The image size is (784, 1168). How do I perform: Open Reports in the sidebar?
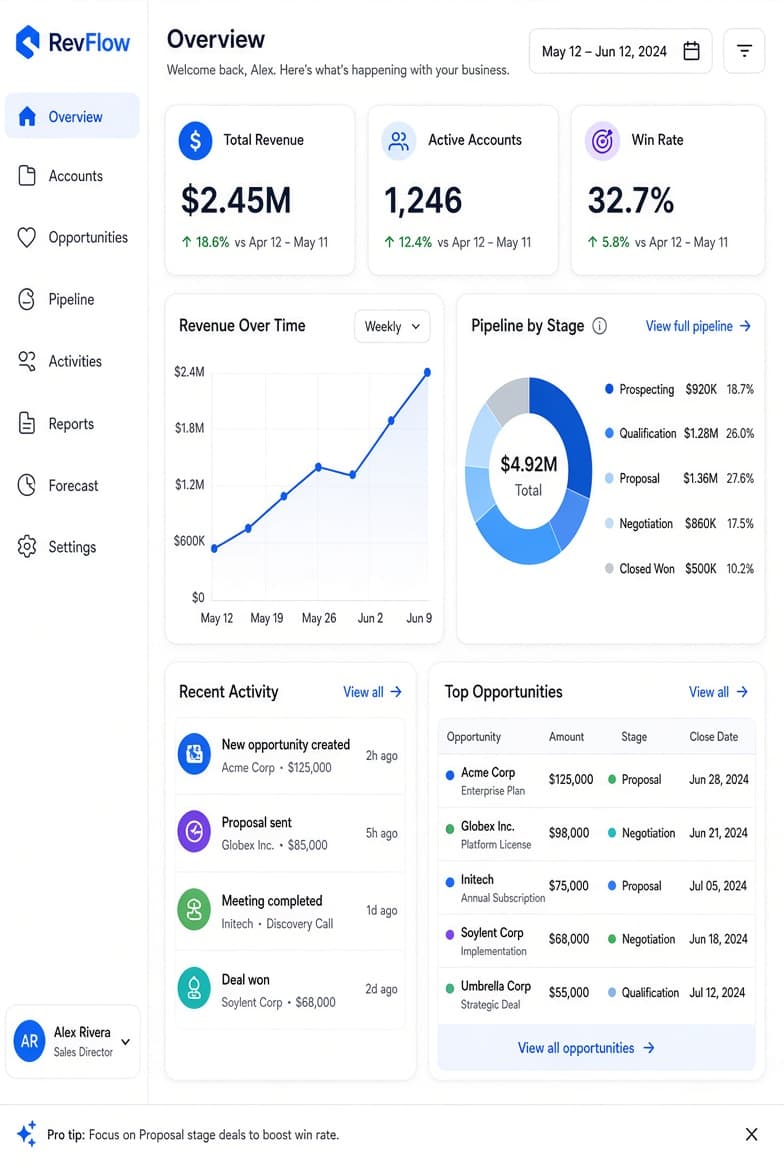pos(72,423)
